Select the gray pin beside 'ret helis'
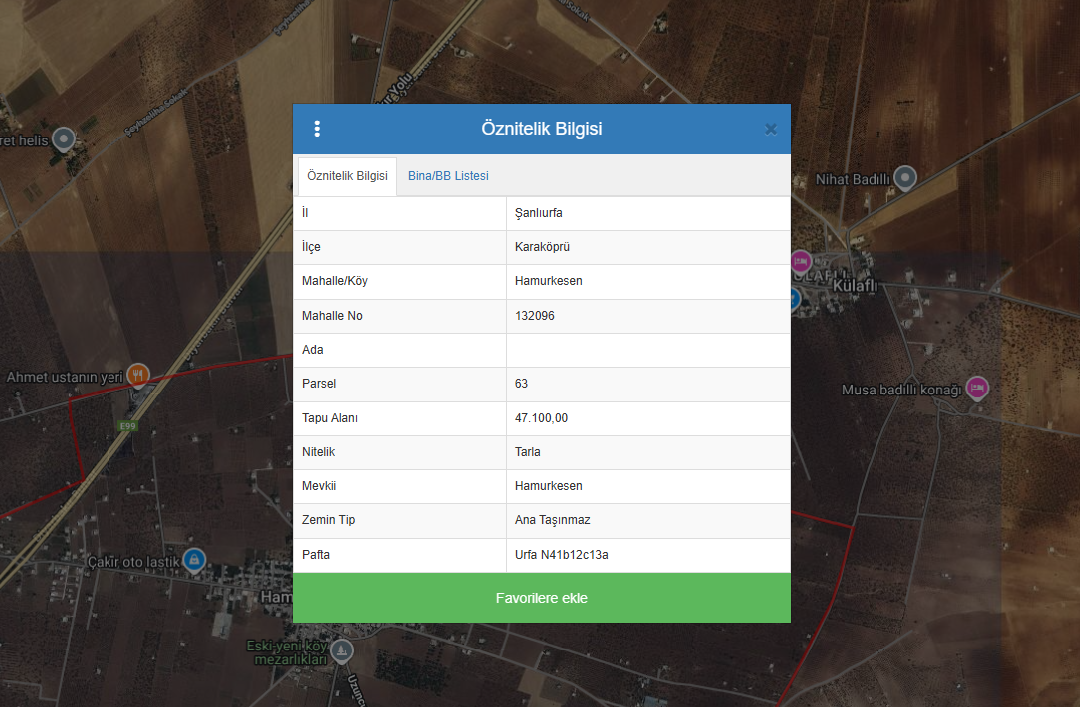This screenshot has width=1080, height=707. click(64, 139)
